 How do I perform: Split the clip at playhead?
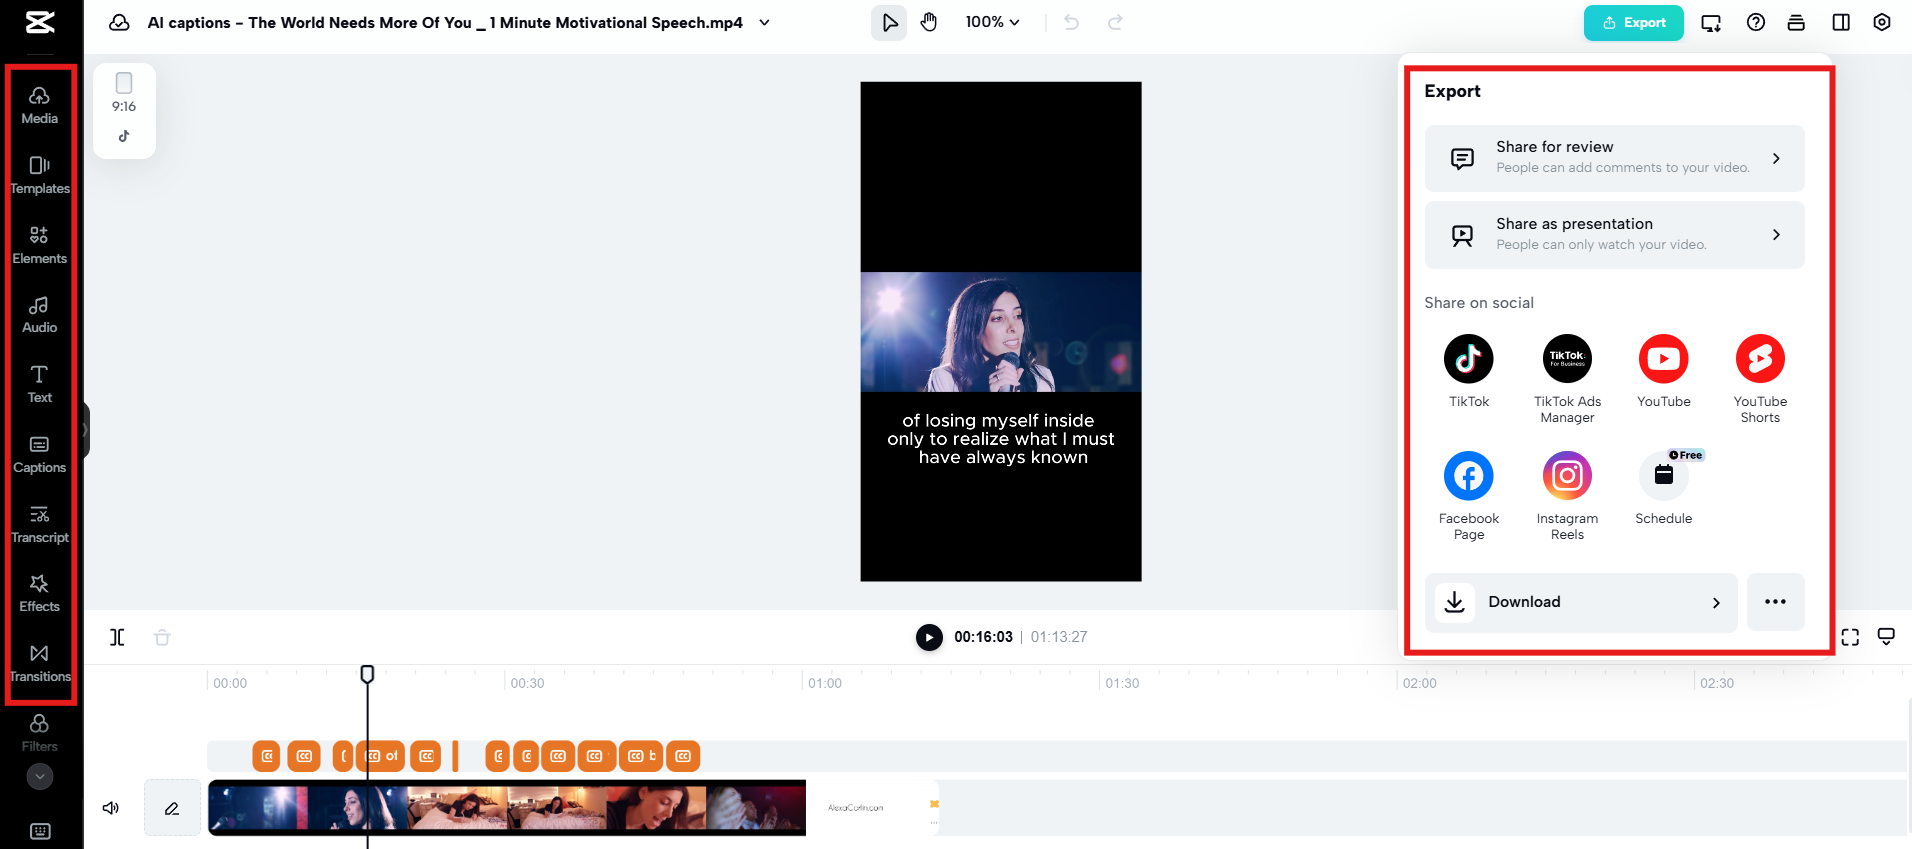[117, 637]
